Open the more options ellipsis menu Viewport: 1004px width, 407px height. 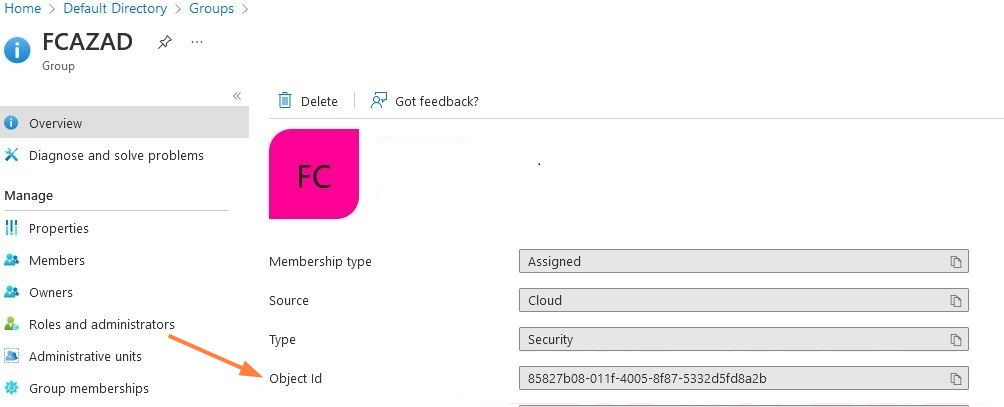pos(196,43)
